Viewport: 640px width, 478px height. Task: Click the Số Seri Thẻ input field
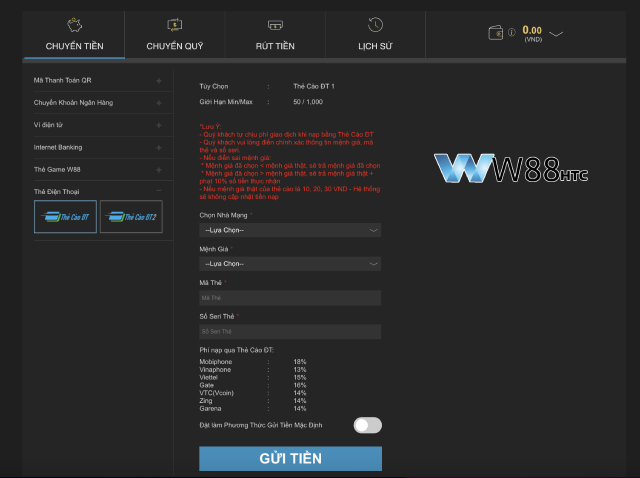(290, 331)
